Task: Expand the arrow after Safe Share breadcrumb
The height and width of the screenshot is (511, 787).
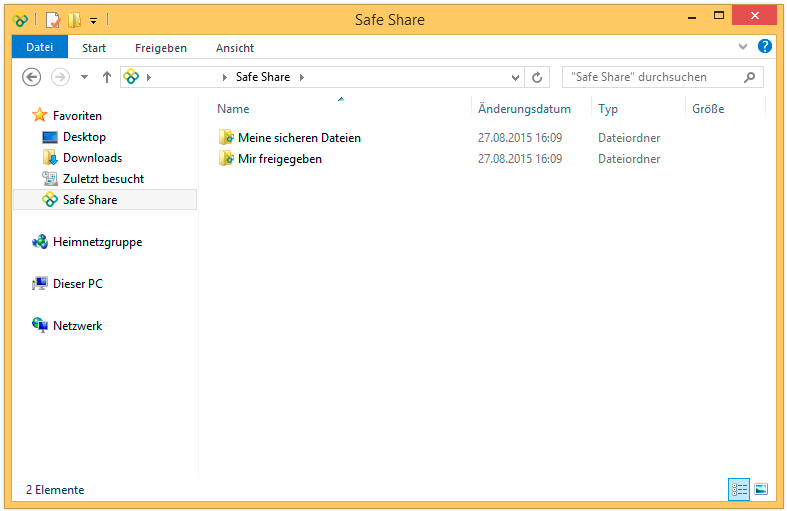Action: tap(302, 77)
